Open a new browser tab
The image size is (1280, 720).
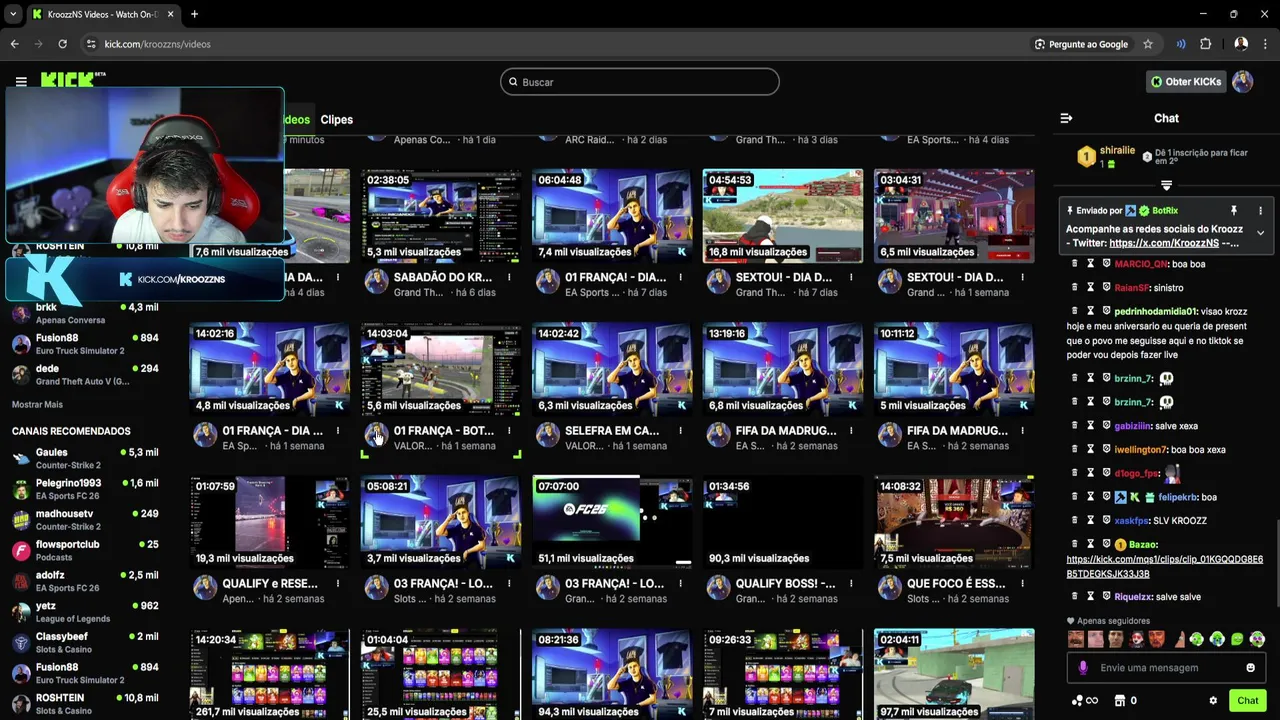pyautogui.click(x=194, y=14)
